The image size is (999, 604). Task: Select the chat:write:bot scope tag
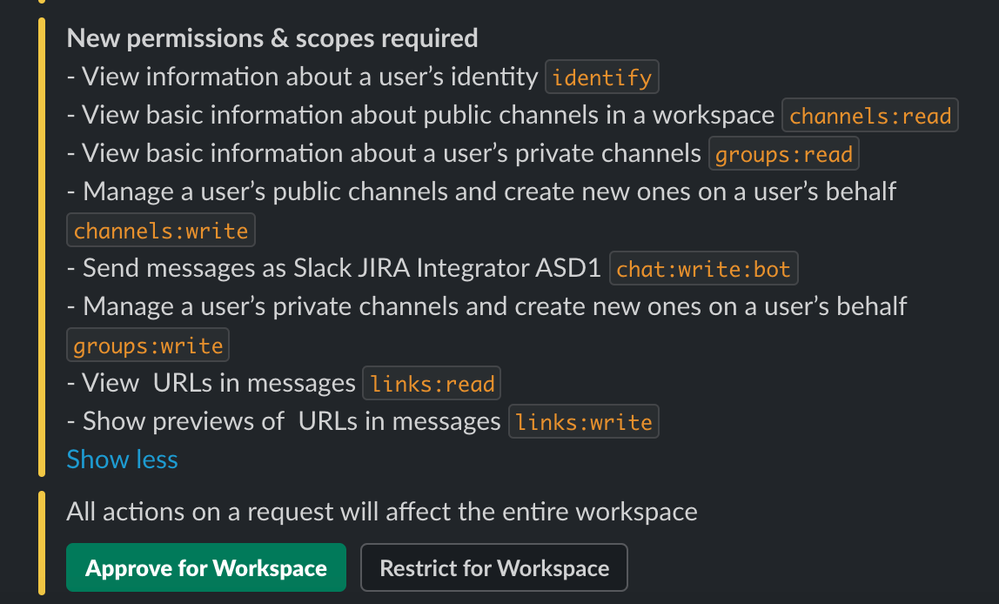click(x=703, y=268)
